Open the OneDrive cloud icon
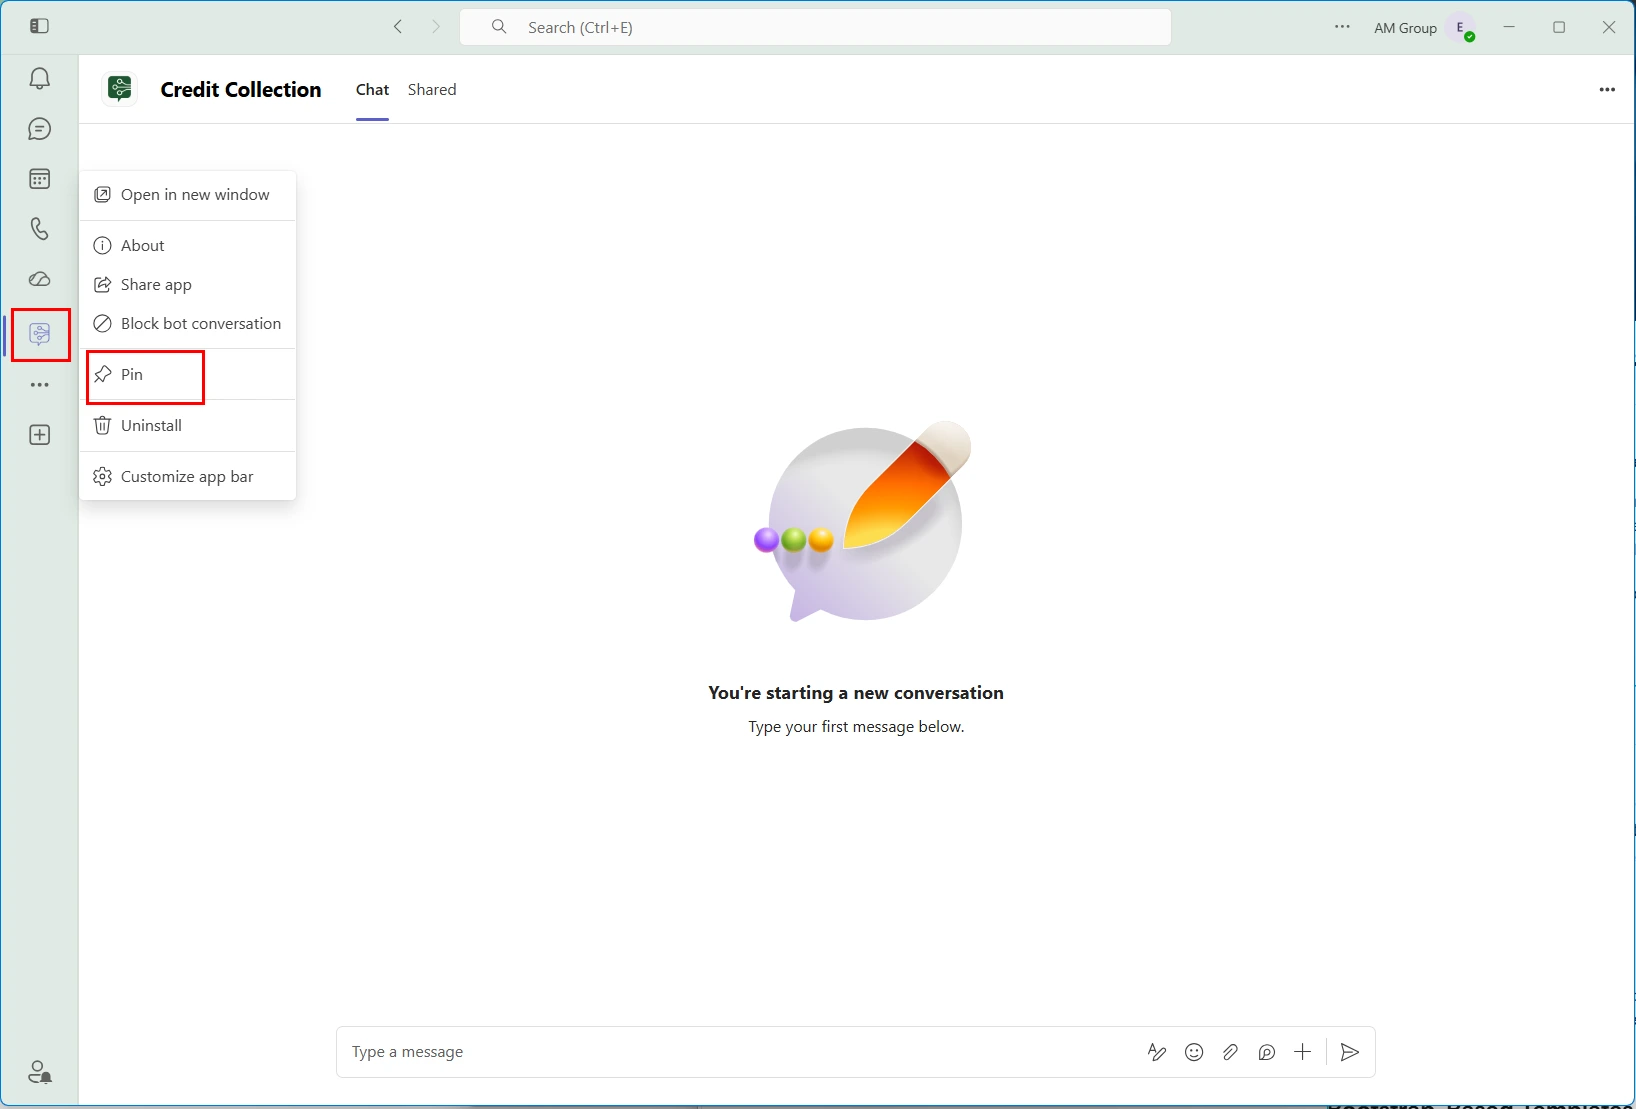The image size is (1636, 1109). tap(40, 279)
